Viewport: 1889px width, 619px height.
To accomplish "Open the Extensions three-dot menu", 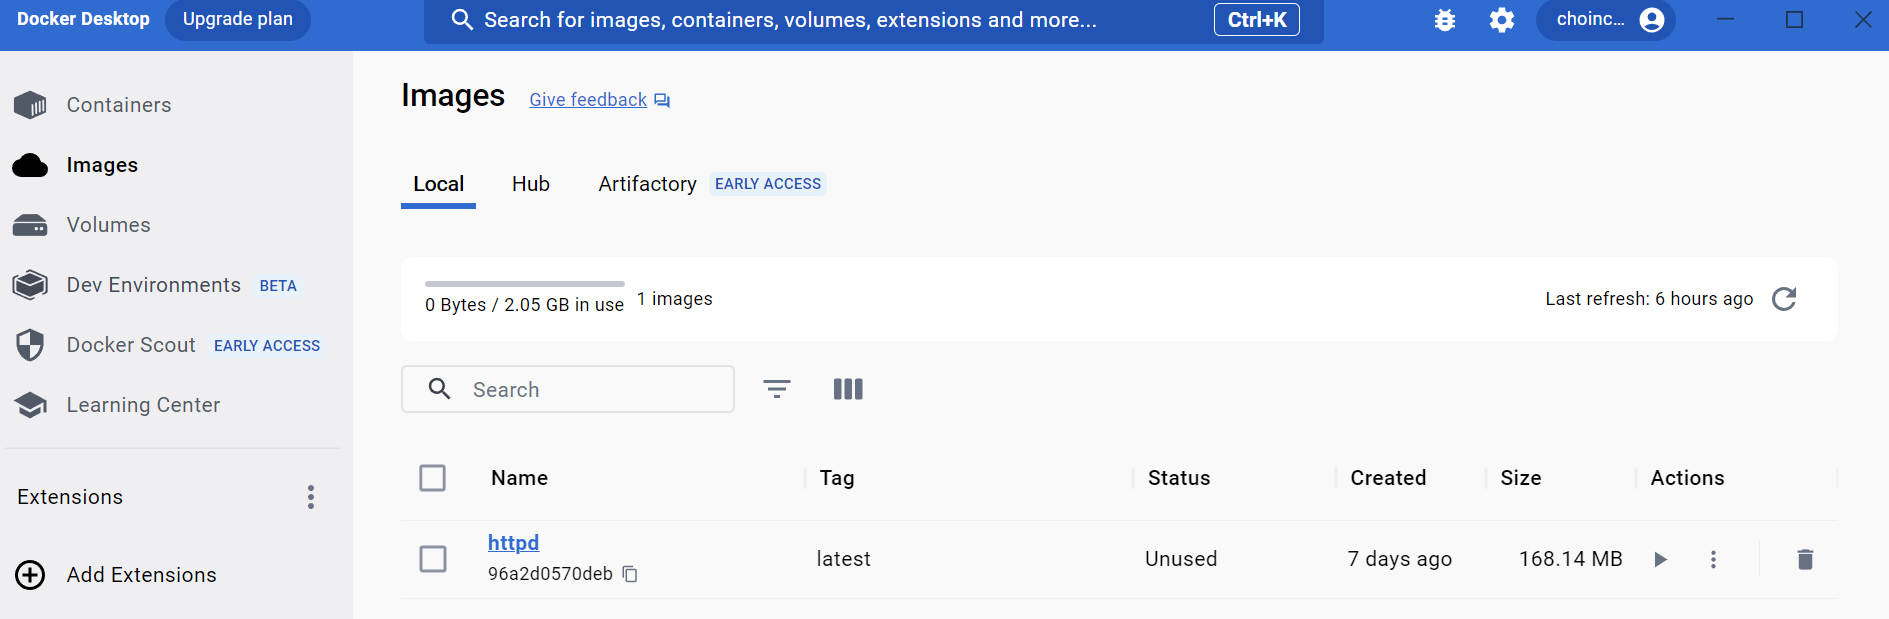I will [x=311, y=497].
